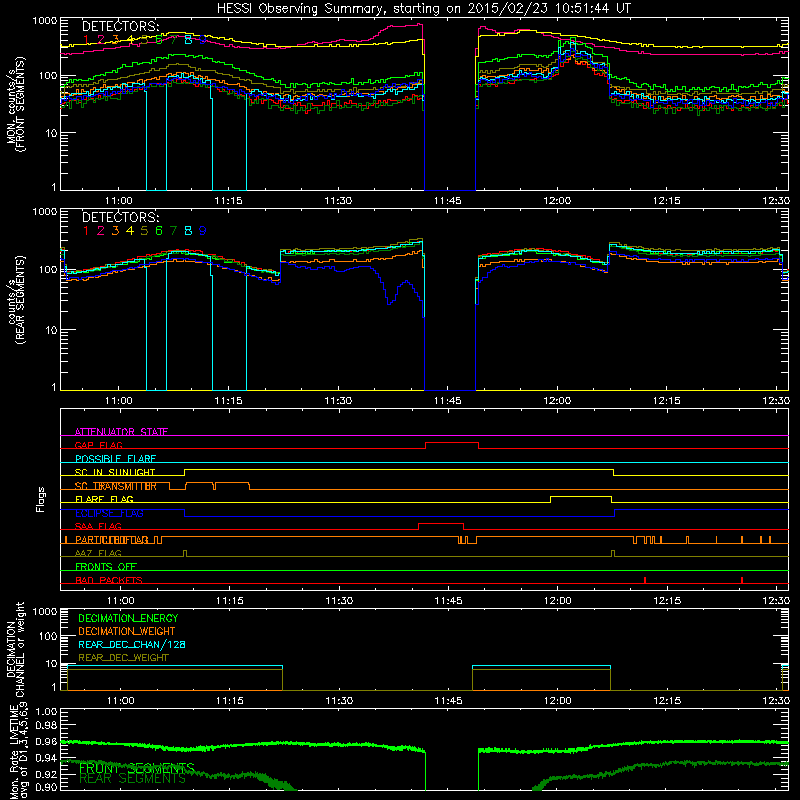
Task: Click the DECIMATION CHANNEL or weight axis title
Action: pyautogui.click(x=15, y=649)
